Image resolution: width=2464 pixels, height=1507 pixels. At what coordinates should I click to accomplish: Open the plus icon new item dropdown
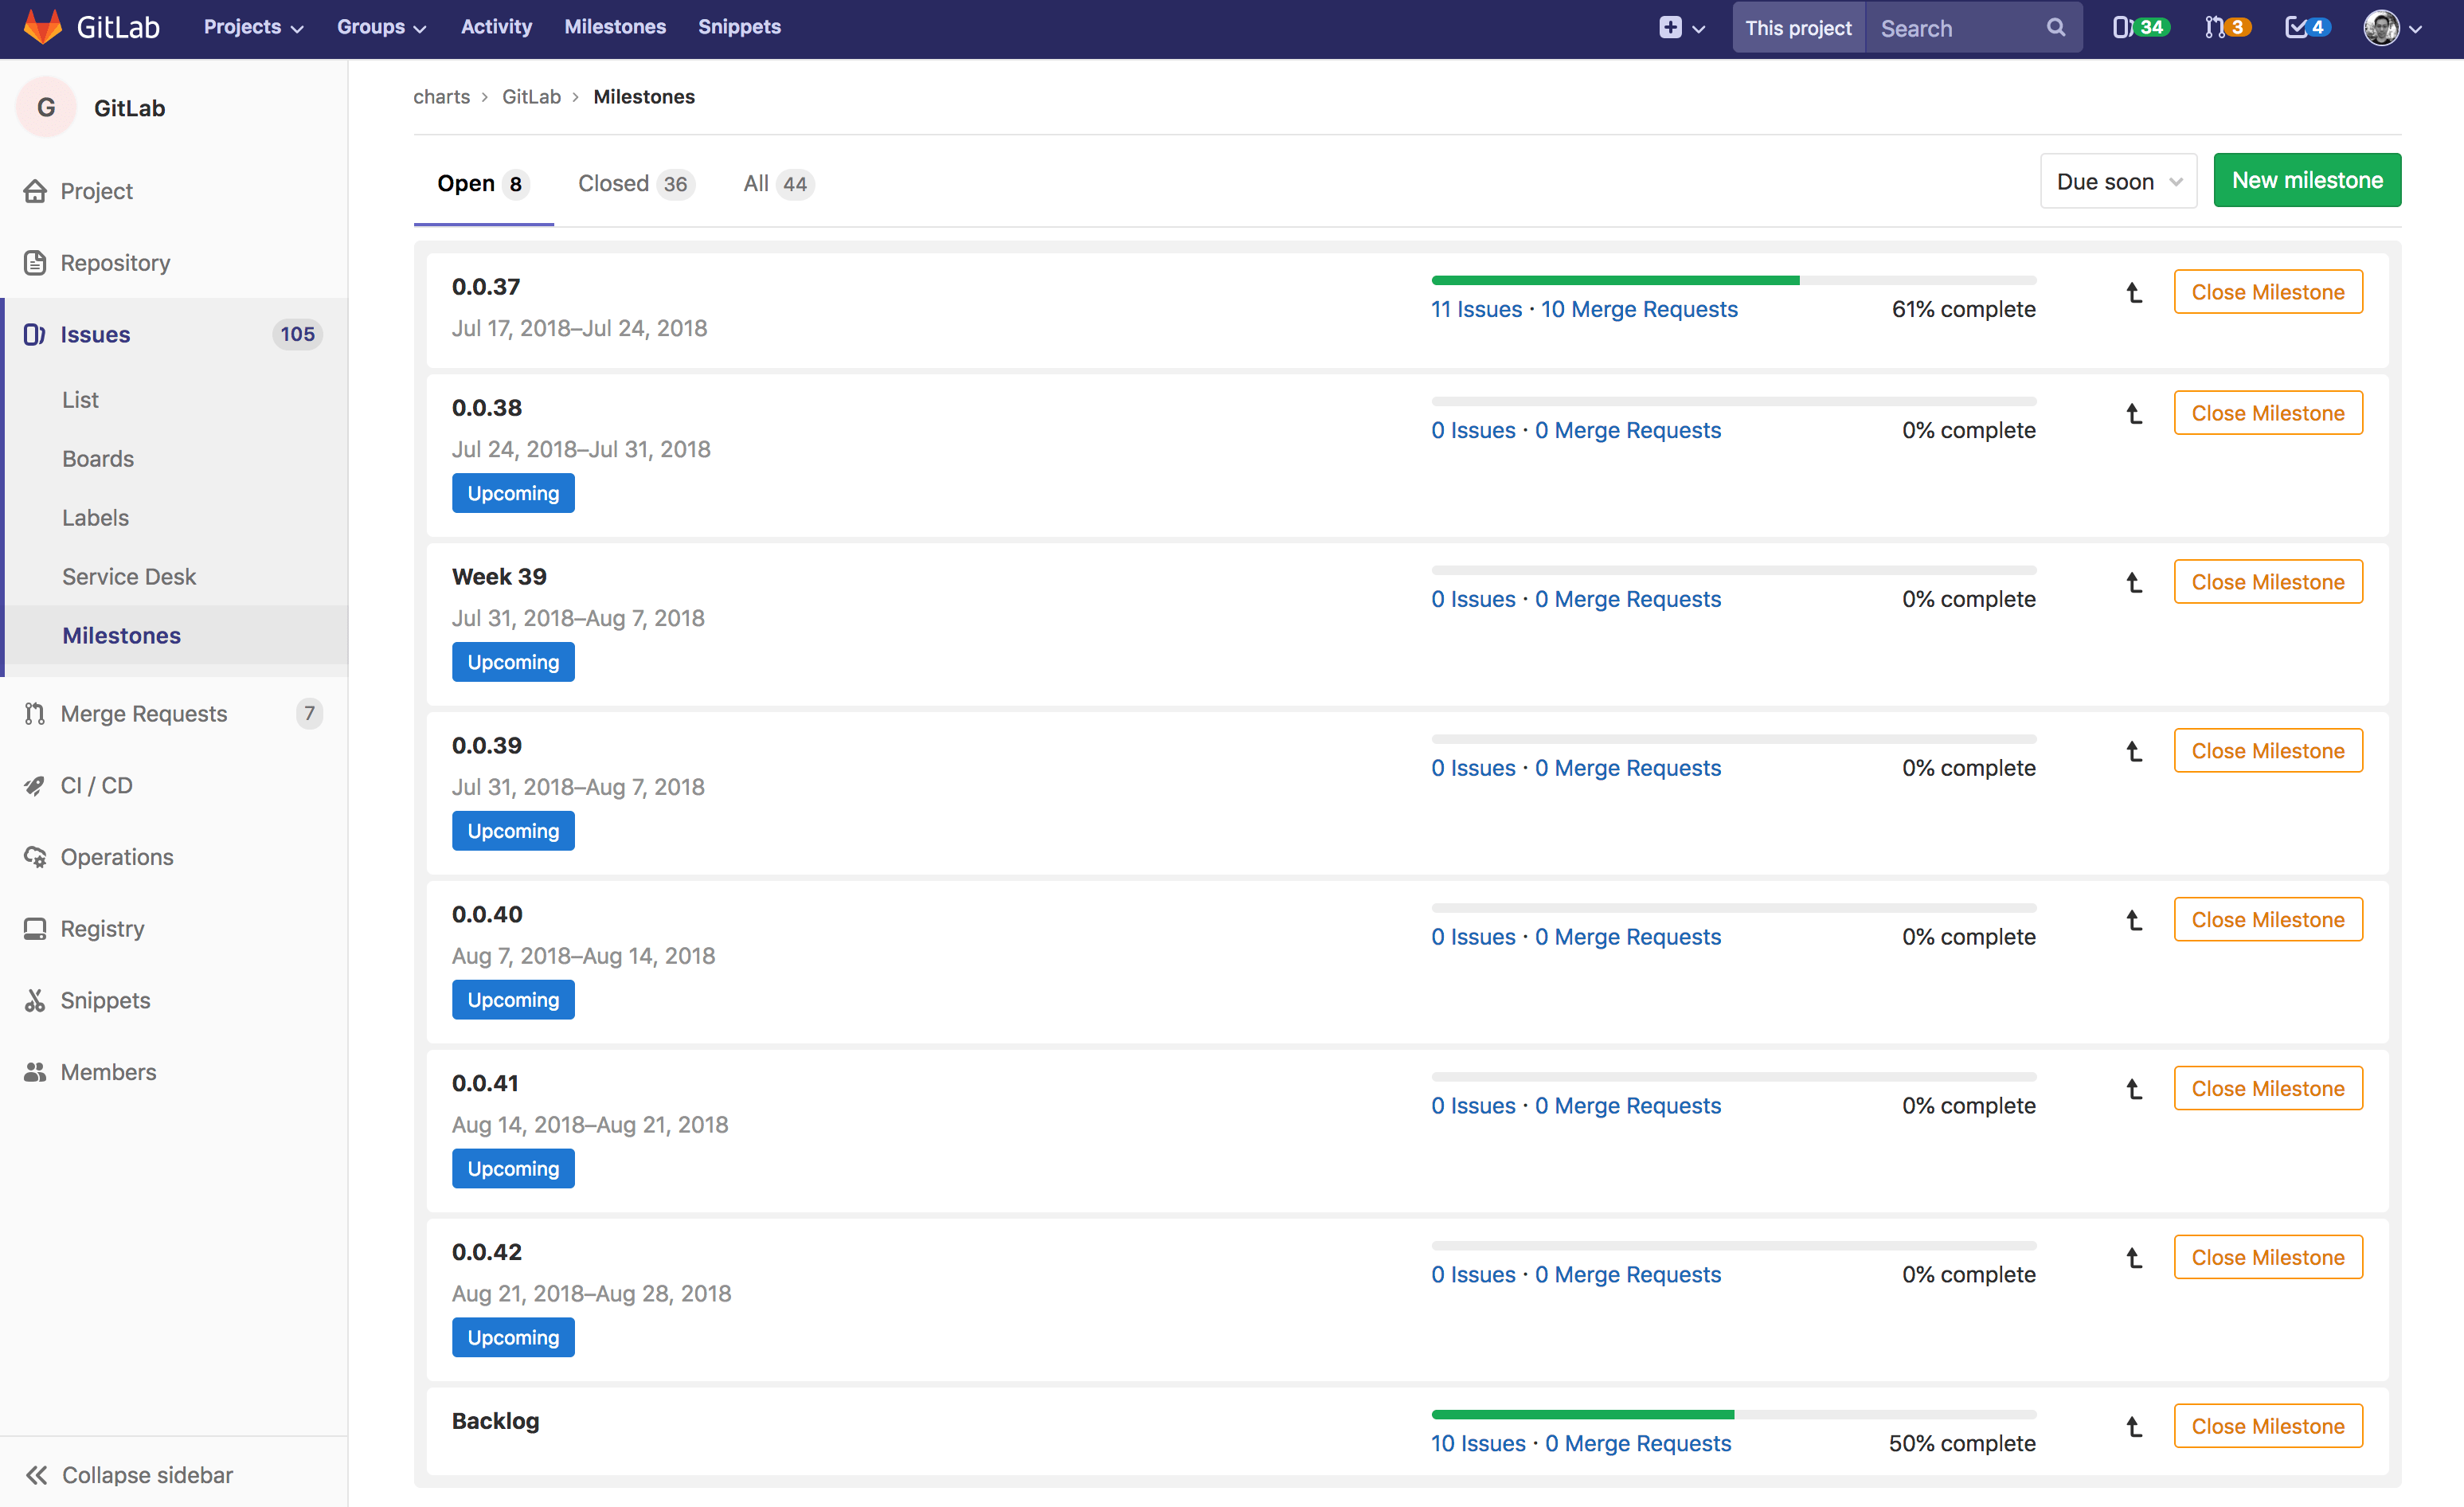point(1681,27)
